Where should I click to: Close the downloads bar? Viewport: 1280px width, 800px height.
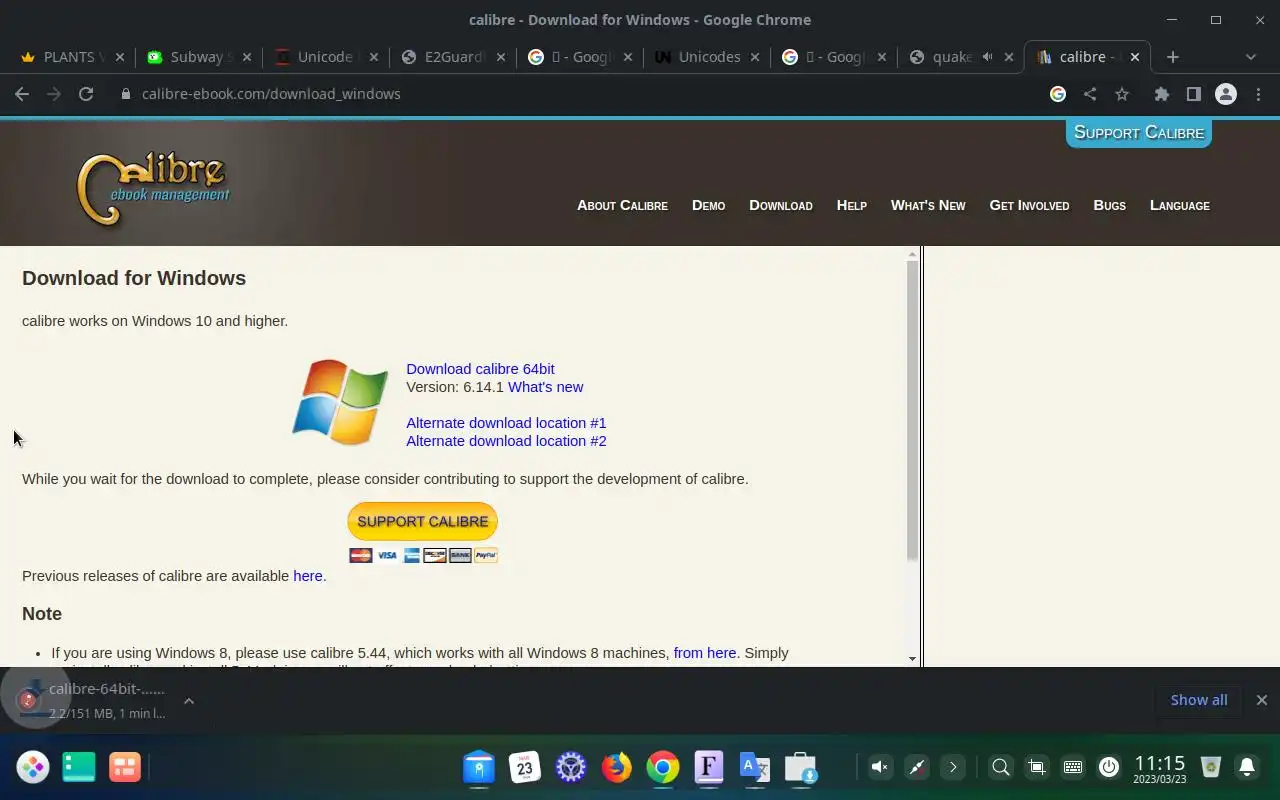click(1262, 700)
